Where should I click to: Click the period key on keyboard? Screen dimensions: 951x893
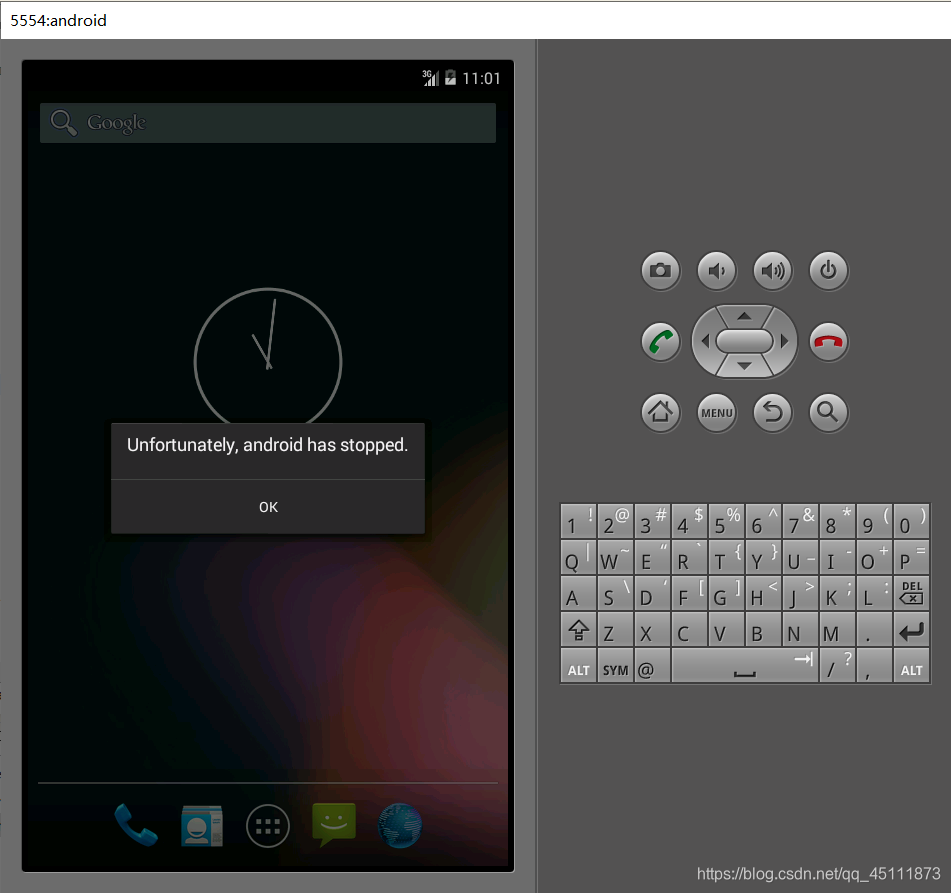click(x=874, y=629)
